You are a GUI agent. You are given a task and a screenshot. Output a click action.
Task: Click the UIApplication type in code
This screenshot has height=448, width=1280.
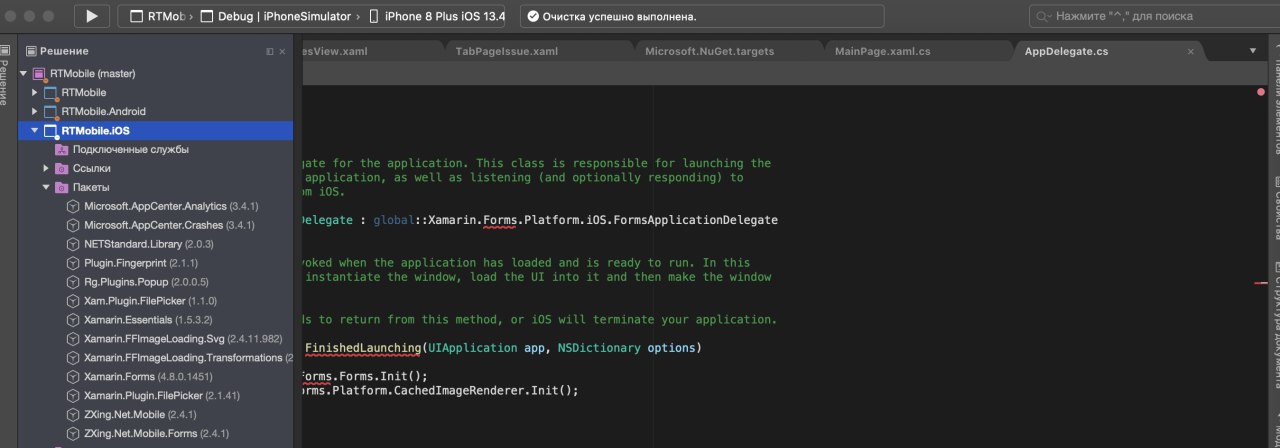(474, 348)
